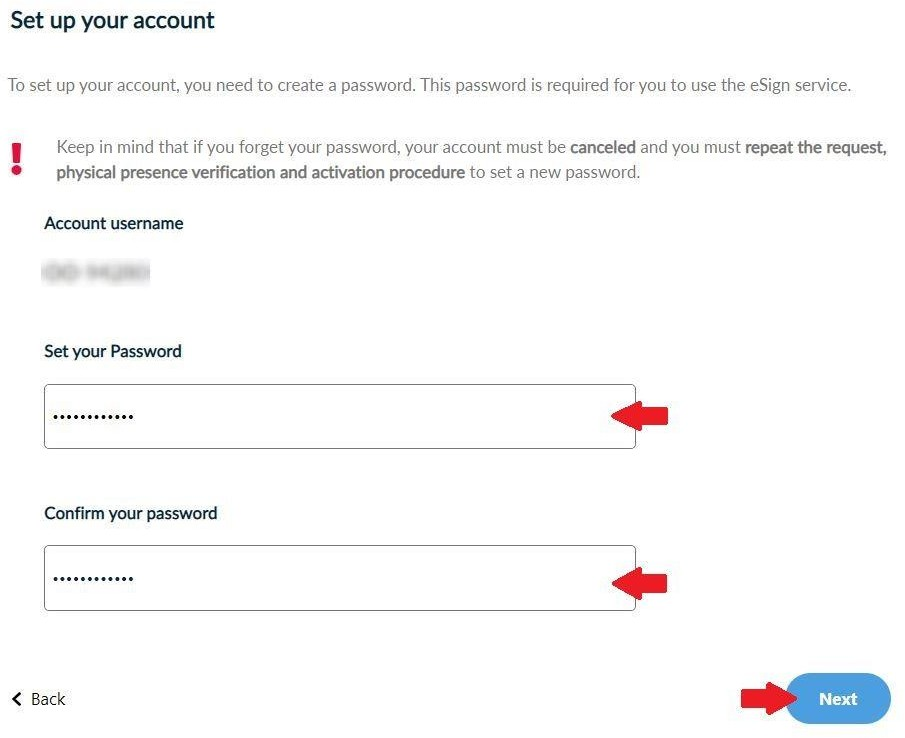Select the blurred account username value
Viewport: 905px width, 738px height.
pyautogui.click(x=96, y=271)
